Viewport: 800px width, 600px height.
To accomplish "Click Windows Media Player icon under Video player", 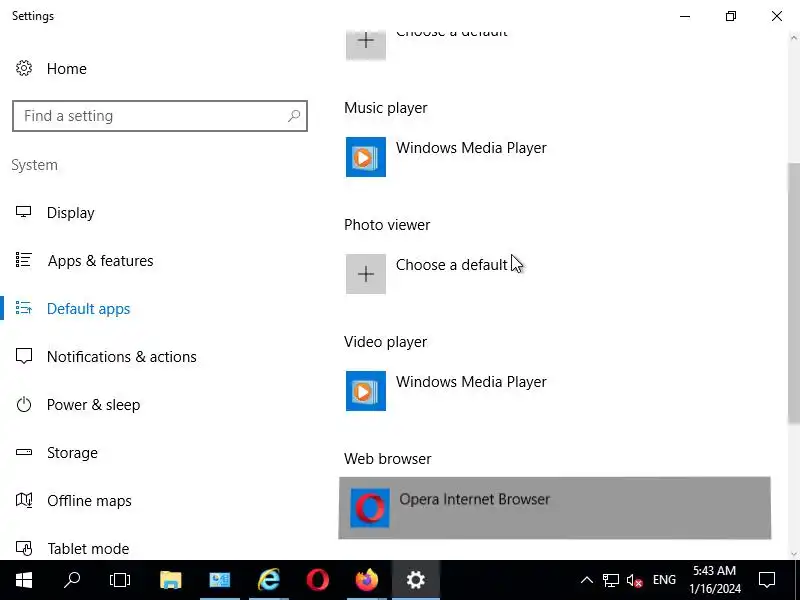I will tap(366, 391).
